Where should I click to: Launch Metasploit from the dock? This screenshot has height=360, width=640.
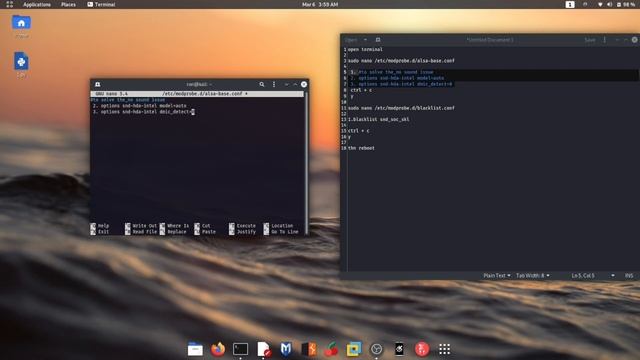(286, 349)
